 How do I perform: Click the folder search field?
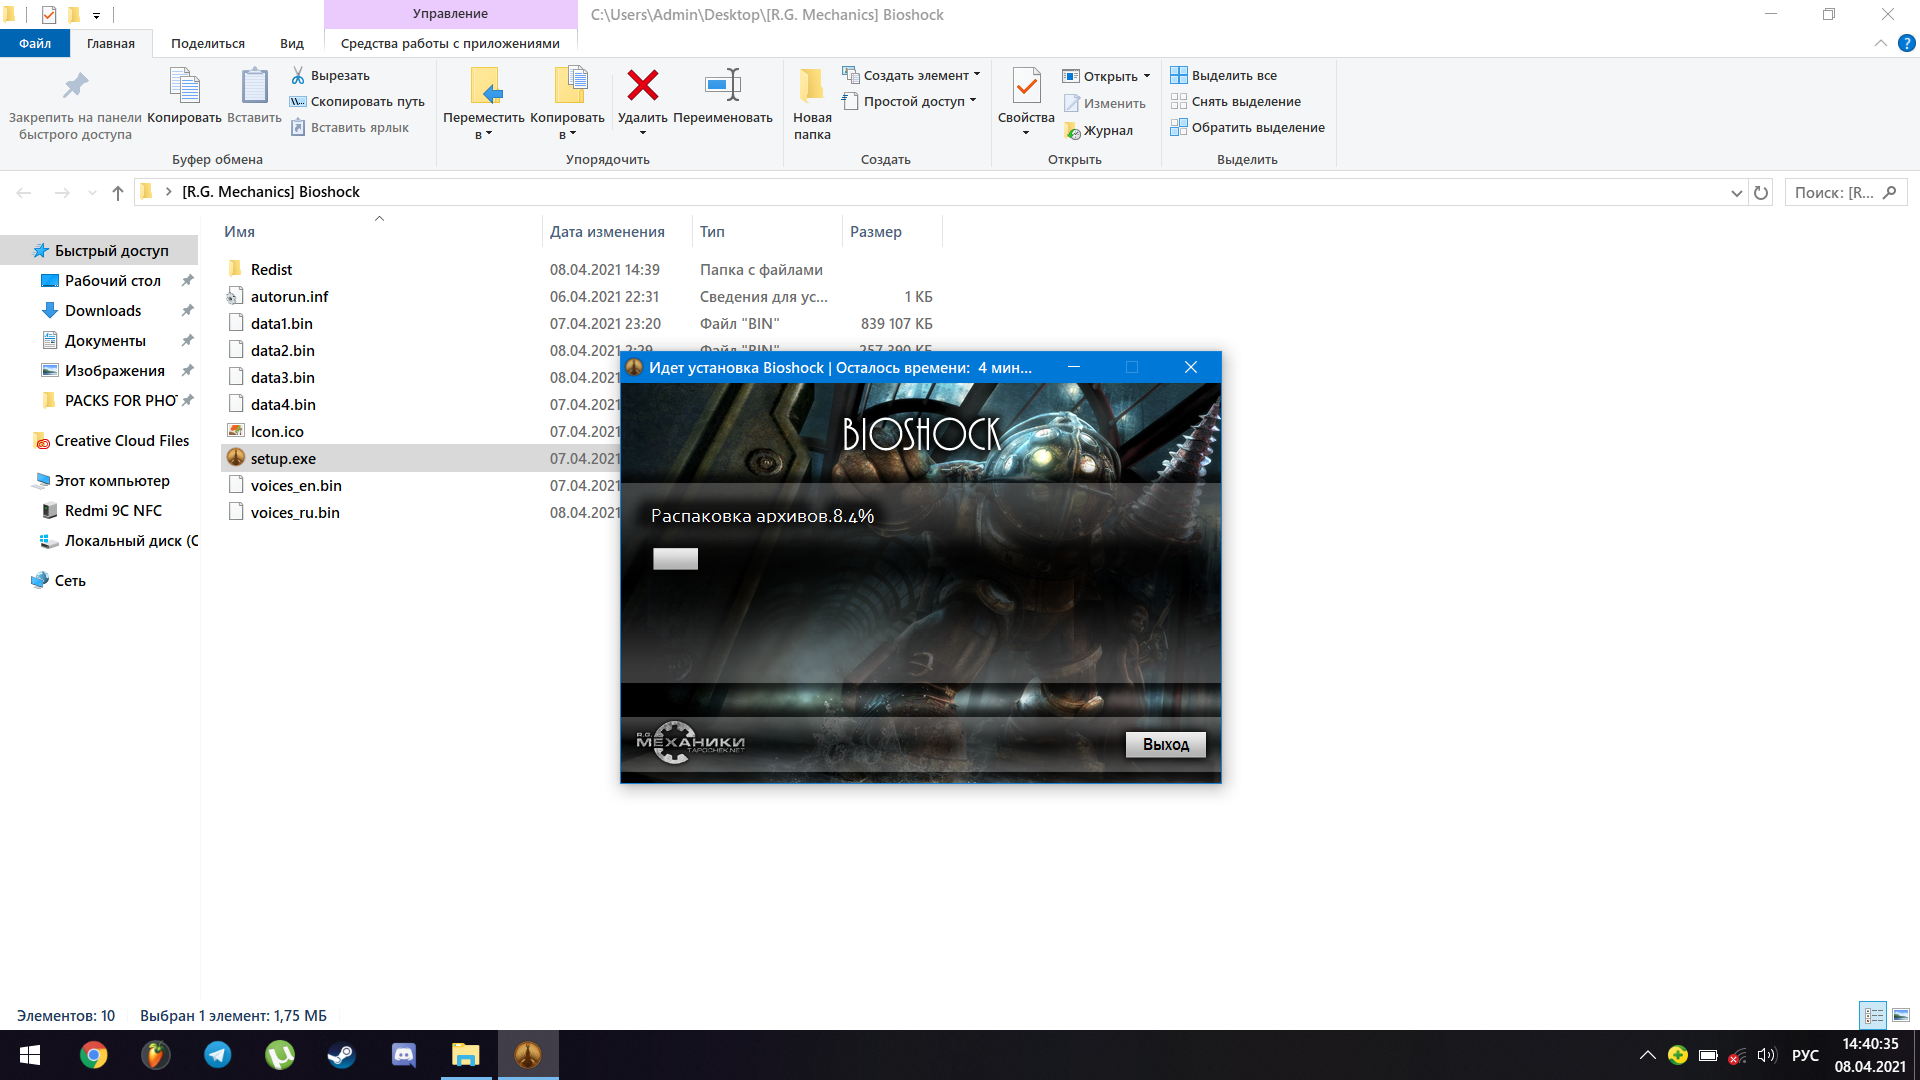1845,192
